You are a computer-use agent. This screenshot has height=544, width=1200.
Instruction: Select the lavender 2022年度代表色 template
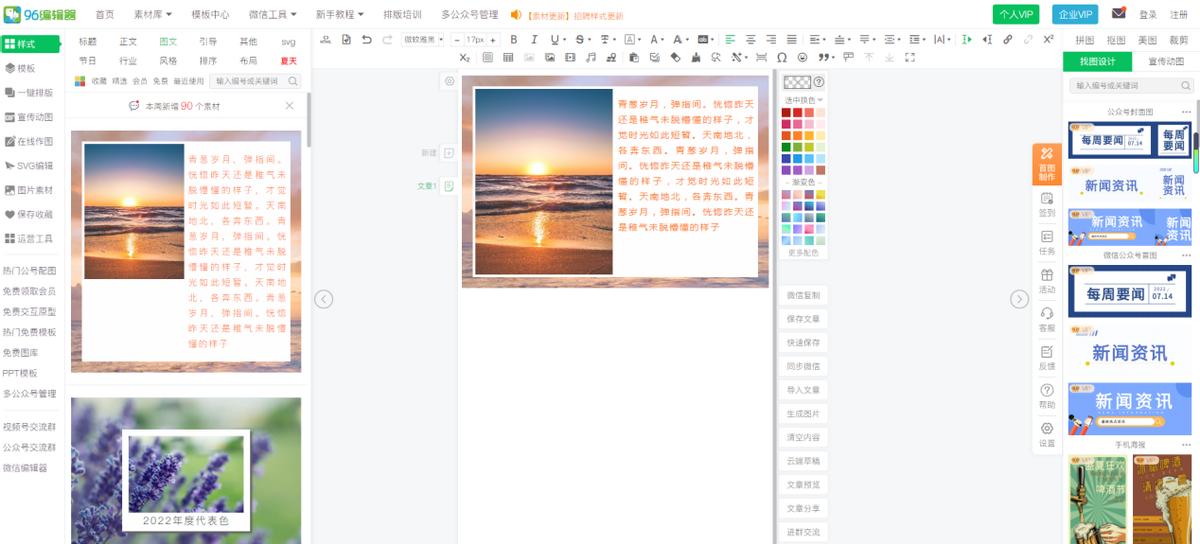point(186,471)
